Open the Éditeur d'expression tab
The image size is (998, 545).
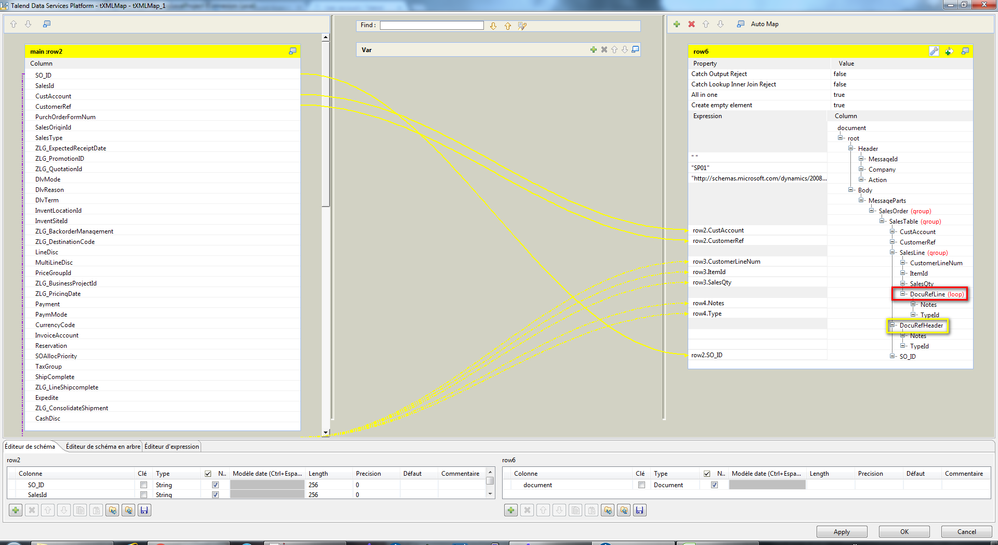point(172,447)
